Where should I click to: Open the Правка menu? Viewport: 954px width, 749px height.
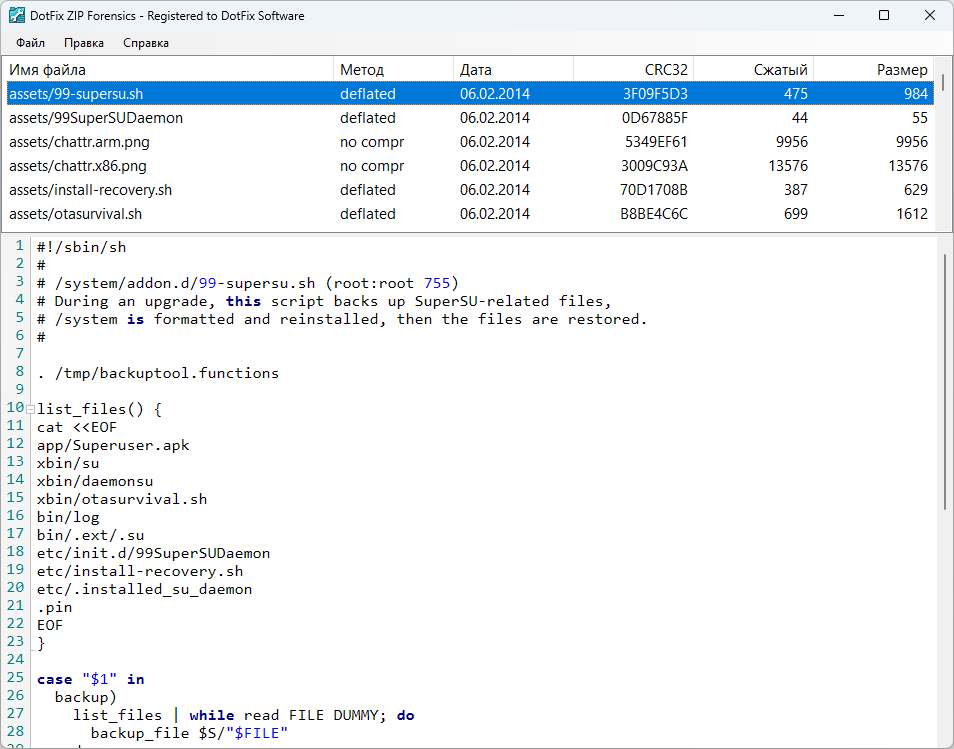click(83, 43)
